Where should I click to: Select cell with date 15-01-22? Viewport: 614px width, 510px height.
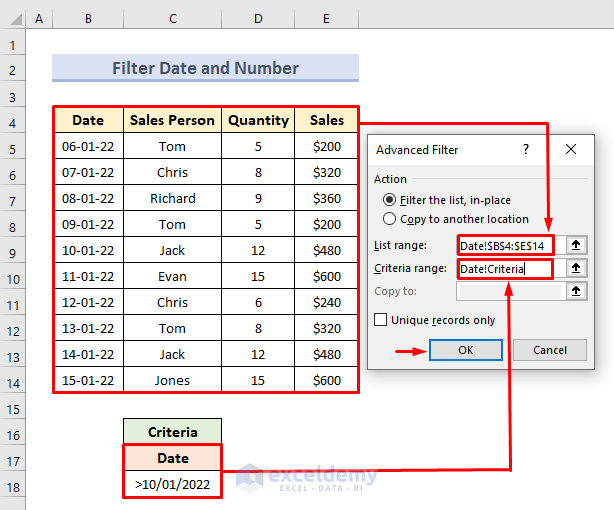(88, 380)
